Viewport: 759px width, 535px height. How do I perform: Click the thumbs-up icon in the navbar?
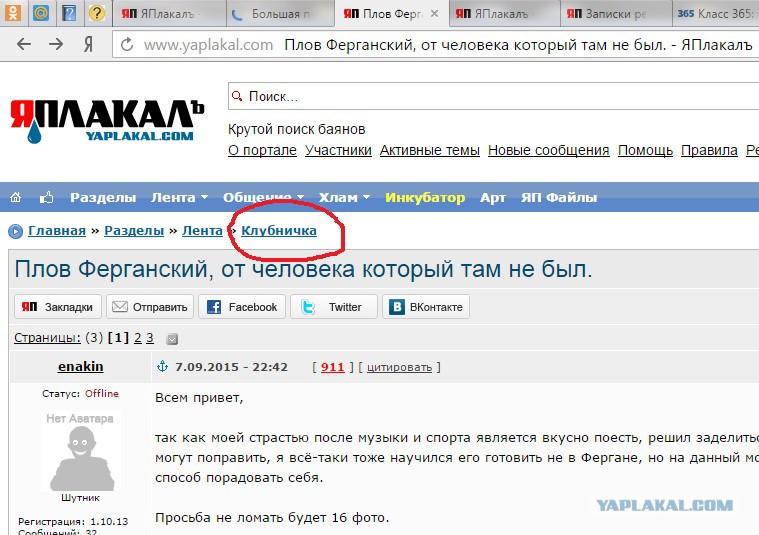[46, 197]
